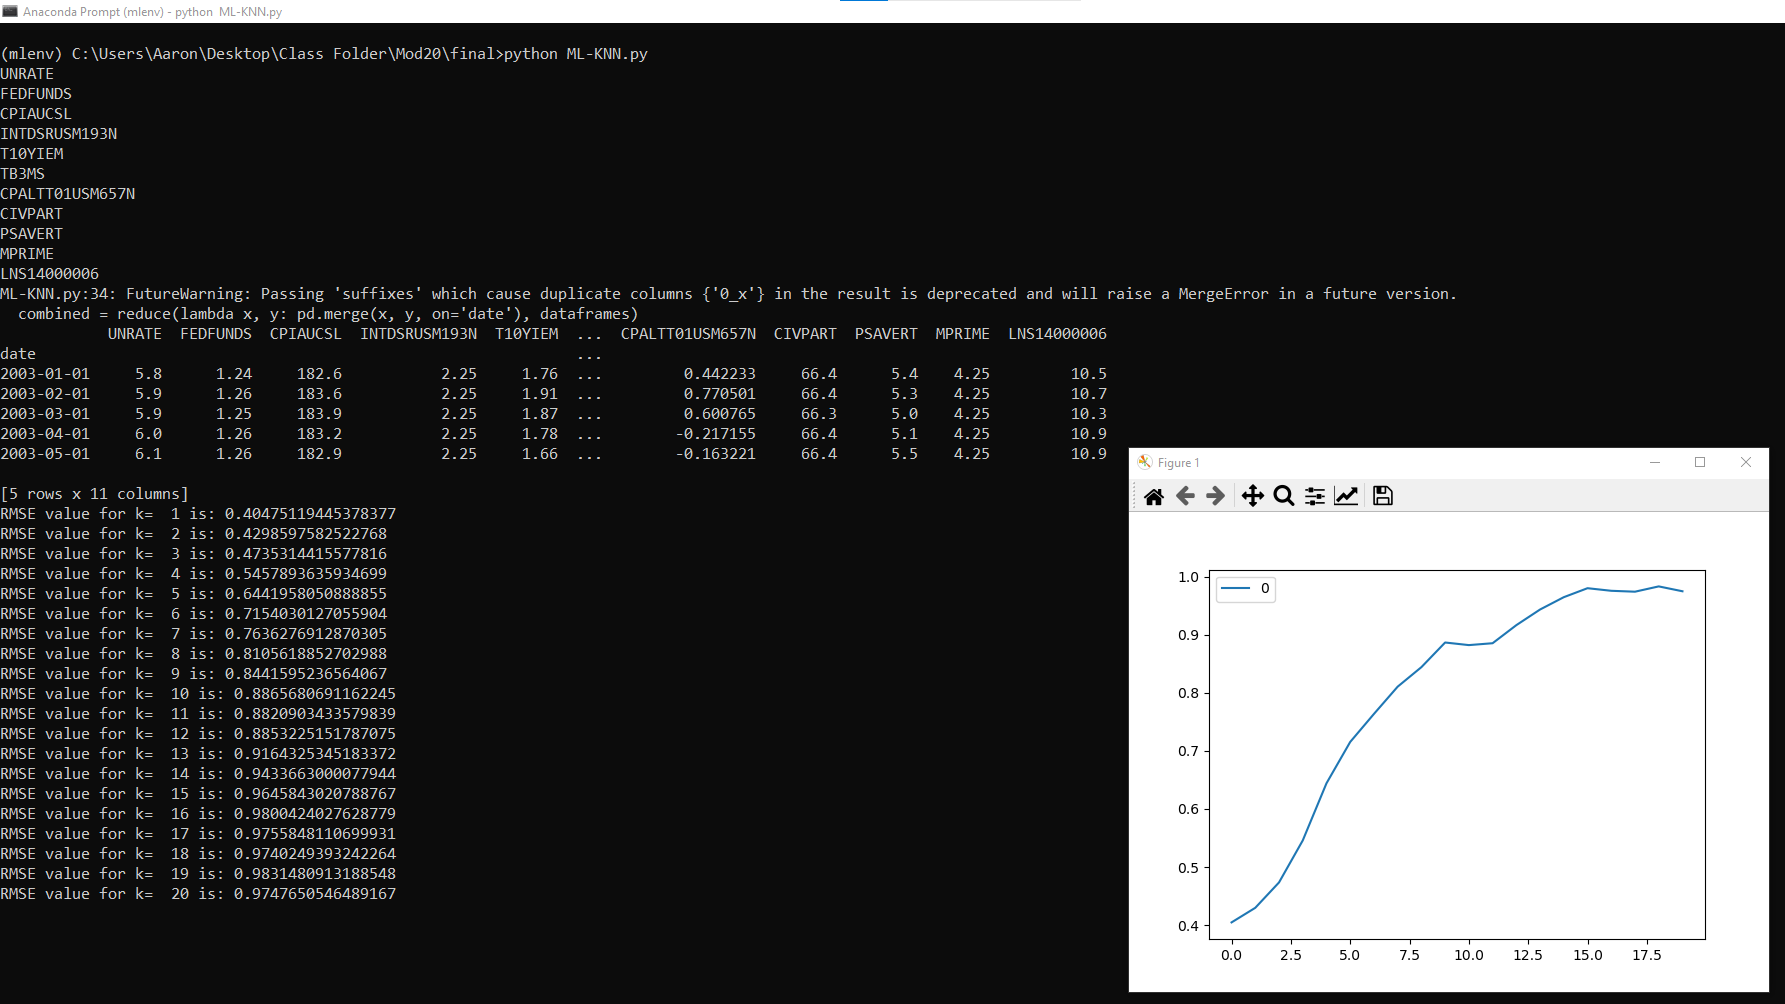The height and width of the screenshot is (1004, 1785).
Task: Open Edit axis and curve parameters
Action: [x=1346, y=496]
